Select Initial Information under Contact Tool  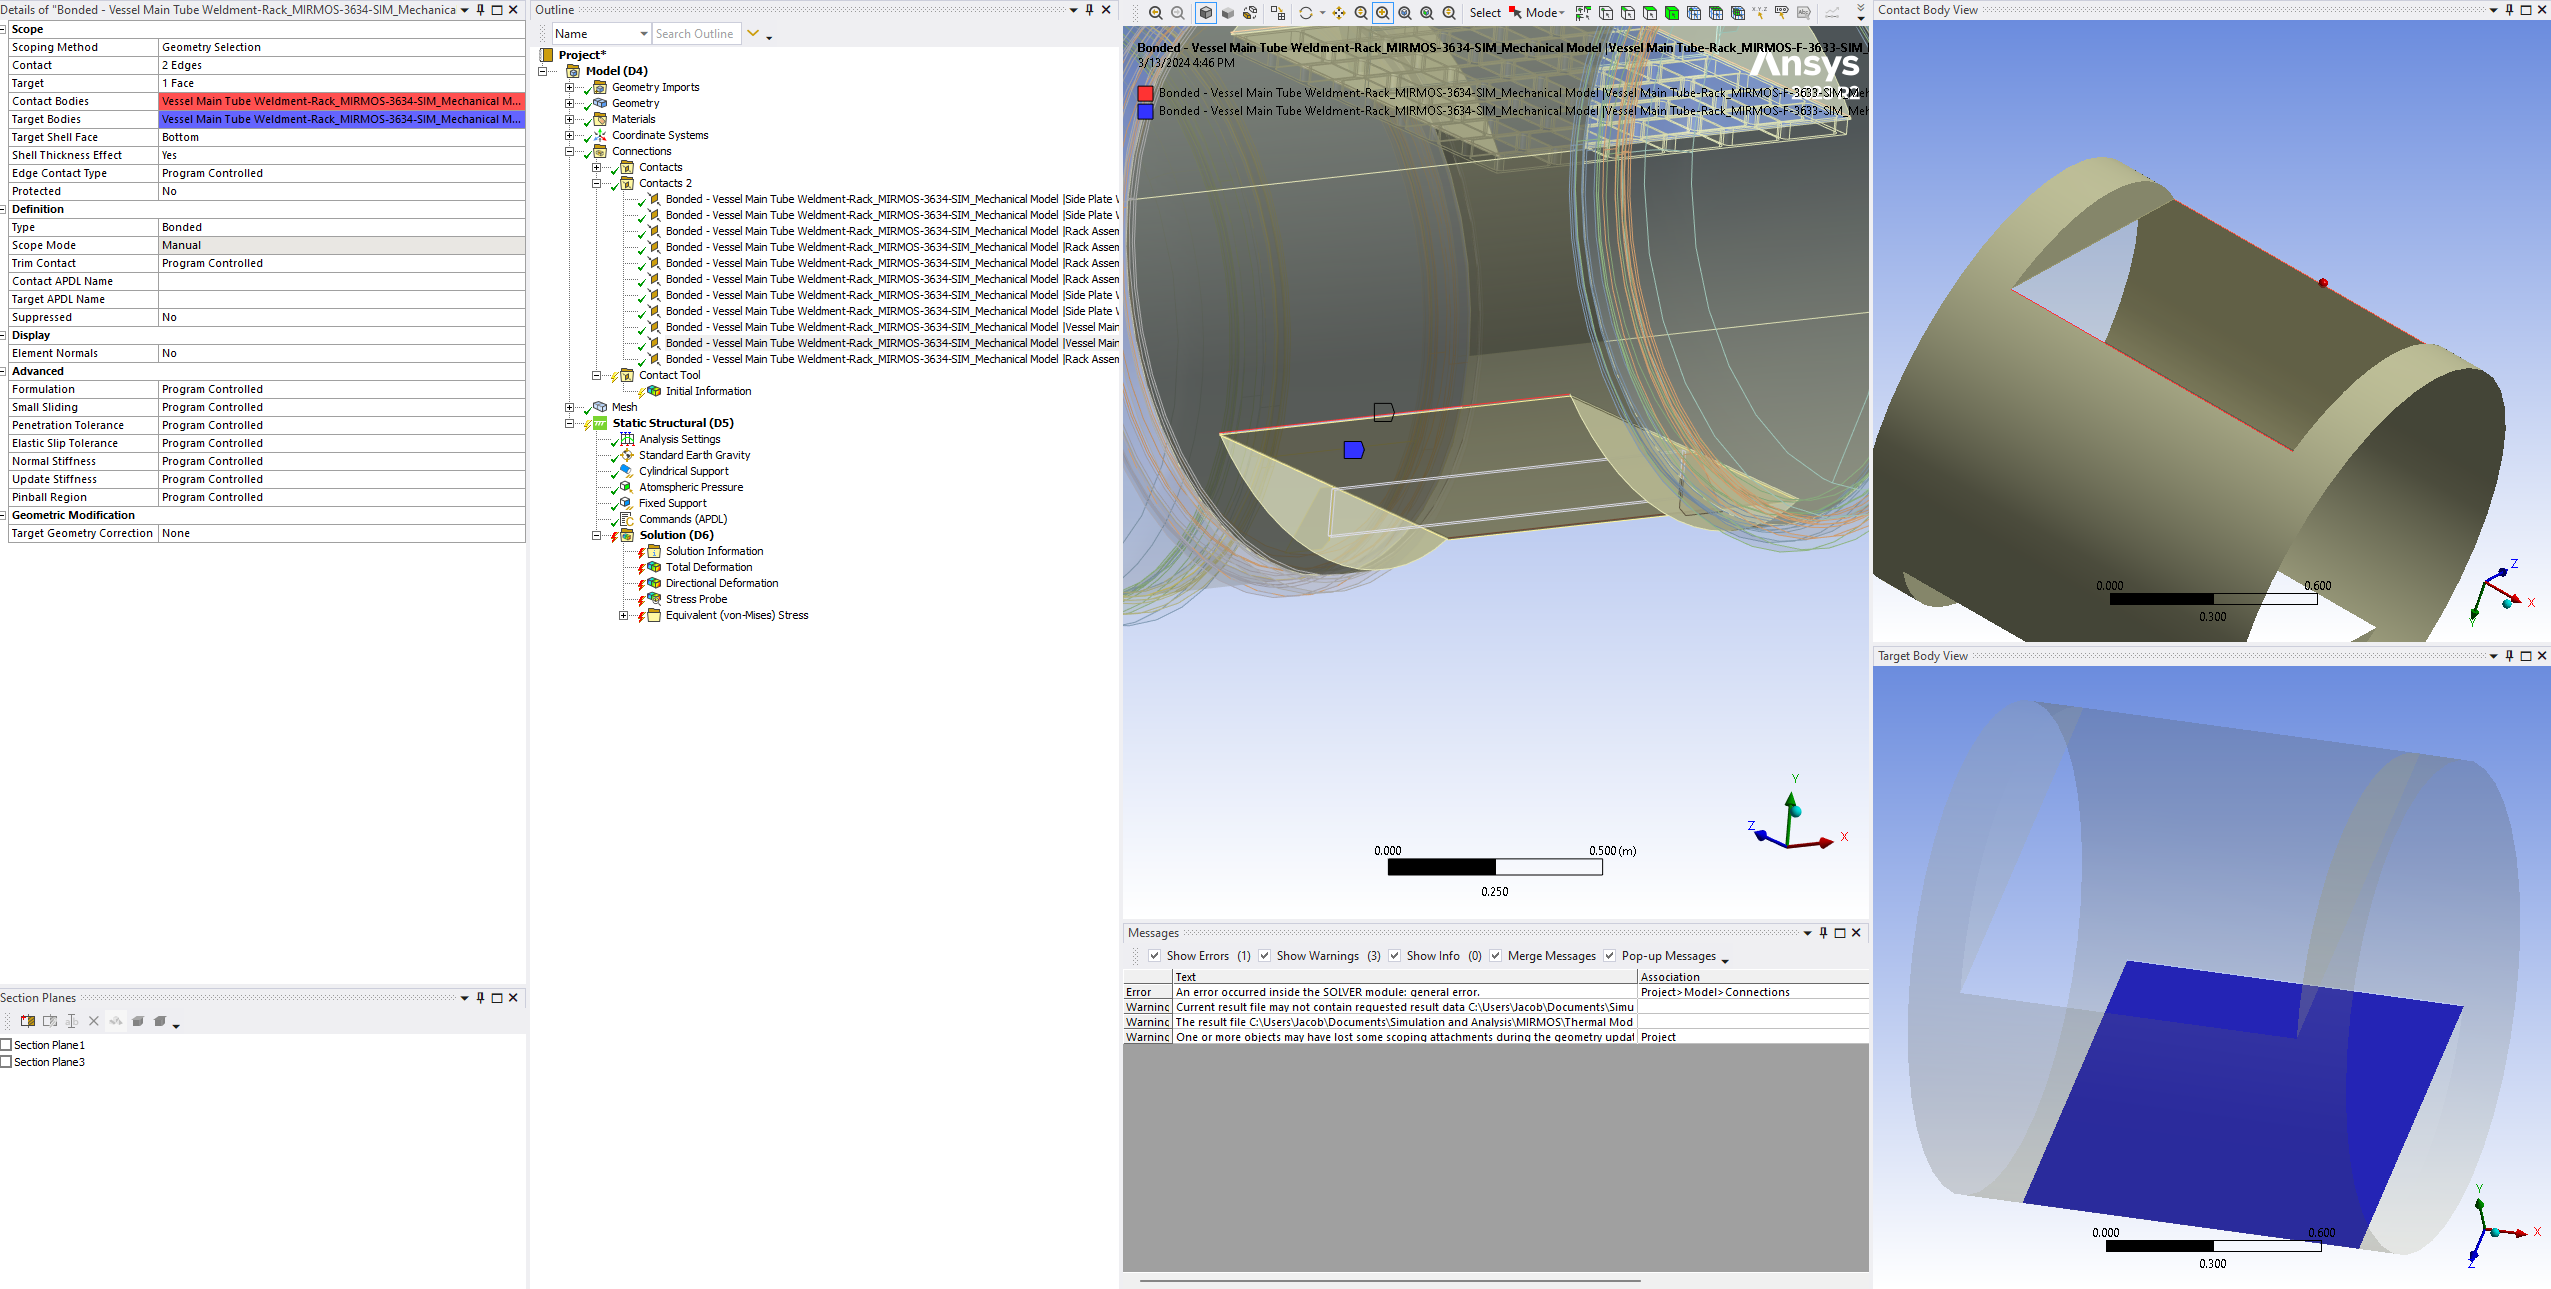point(708,392)
